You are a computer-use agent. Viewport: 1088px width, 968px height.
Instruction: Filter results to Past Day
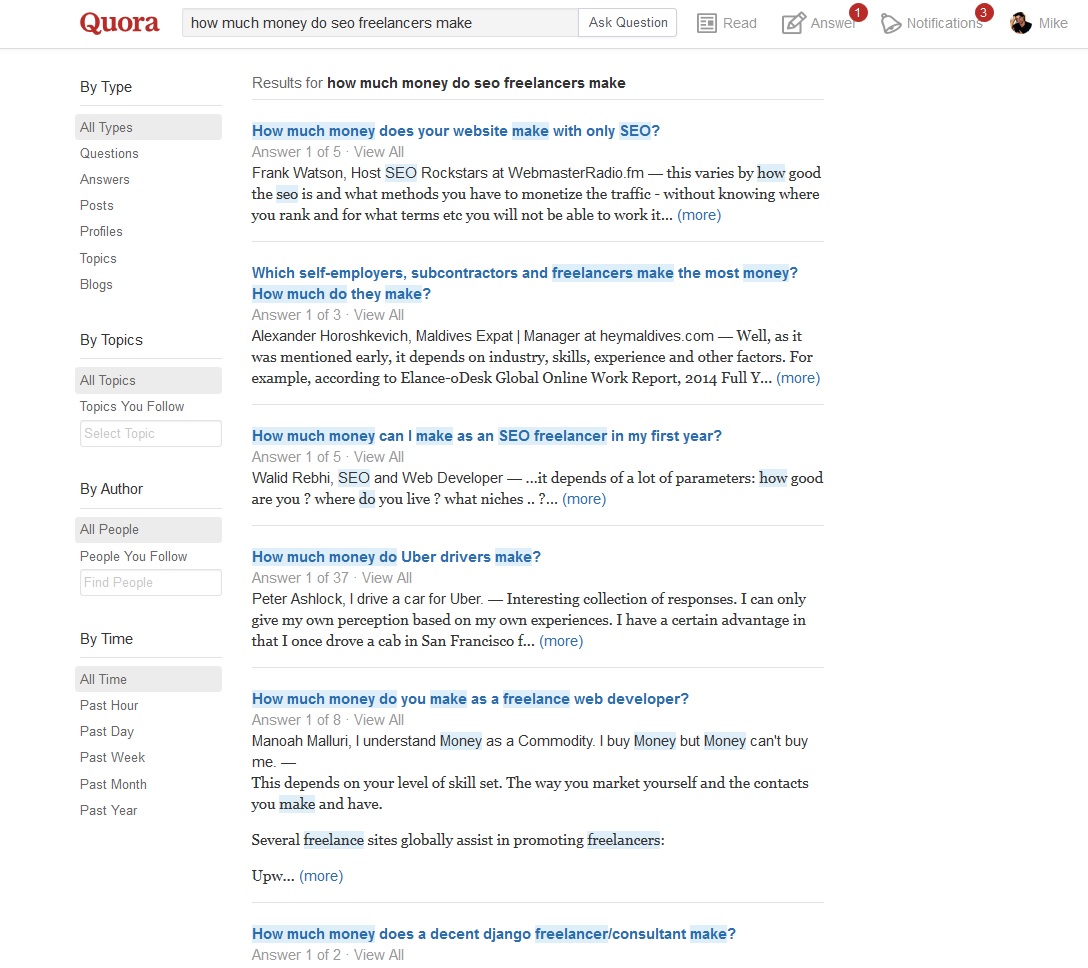click(107, 732)
